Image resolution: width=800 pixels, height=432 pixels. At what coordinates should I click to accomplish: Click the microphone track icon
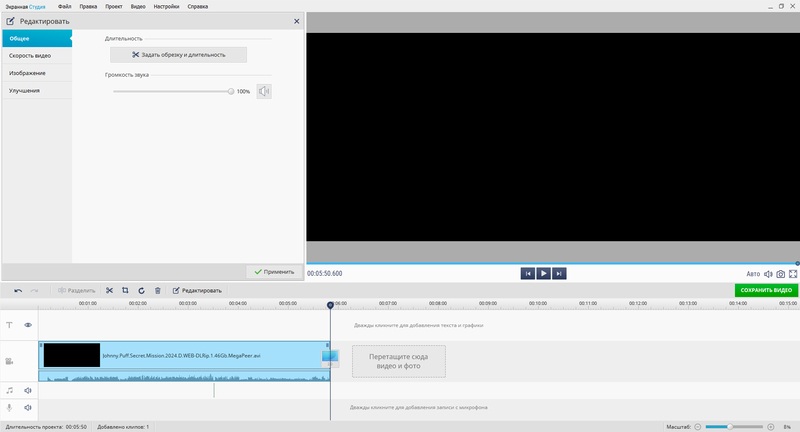[x=9, y=408]
